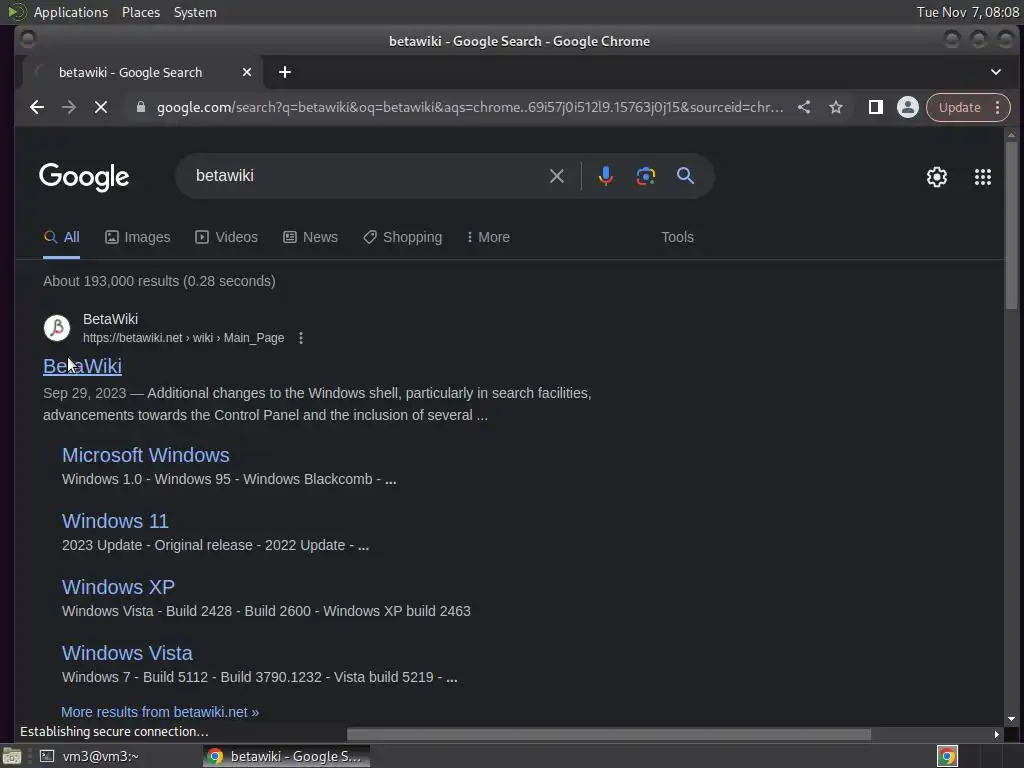Start voice search with microphone
Screen dimensions: 1024x768
pyautogui.click(x=605, y=176)
